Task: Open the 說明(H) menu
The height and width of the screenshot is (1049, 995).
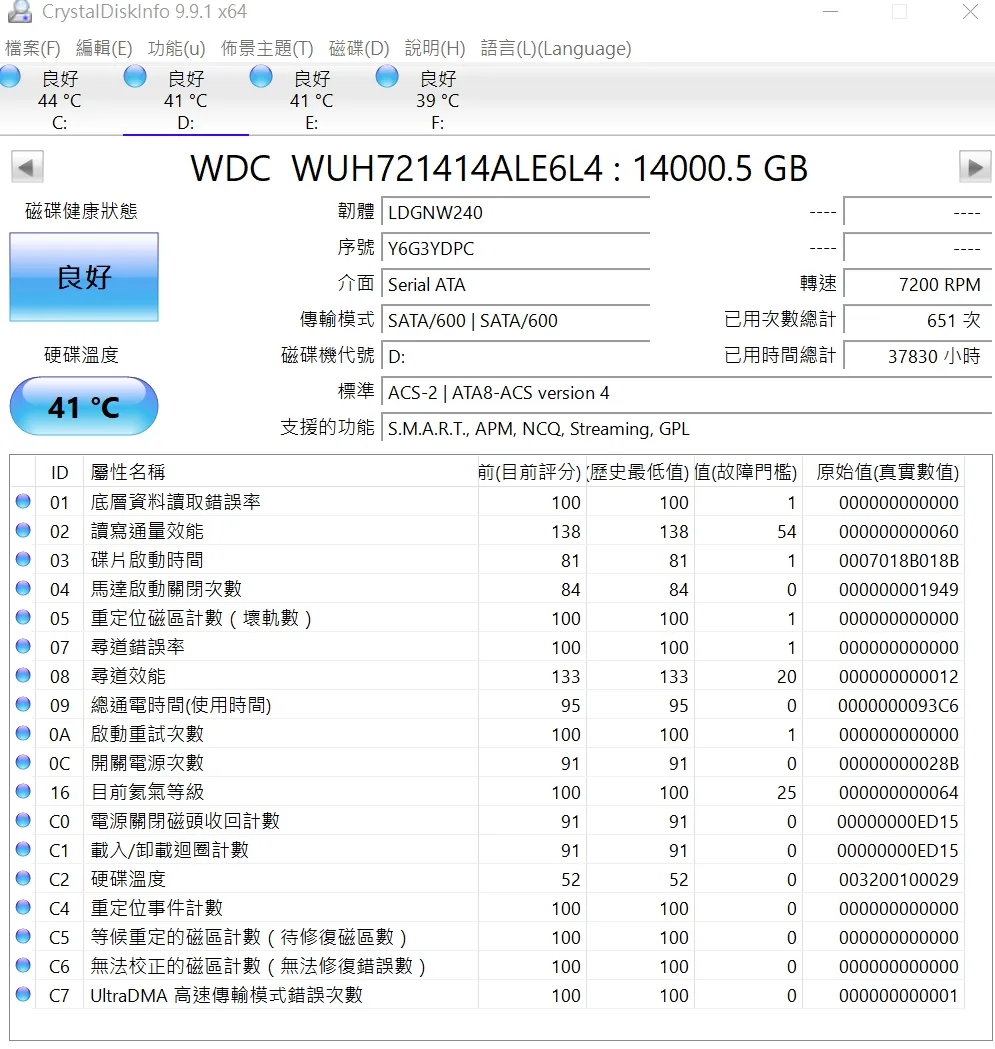Action: coord(435,48)
